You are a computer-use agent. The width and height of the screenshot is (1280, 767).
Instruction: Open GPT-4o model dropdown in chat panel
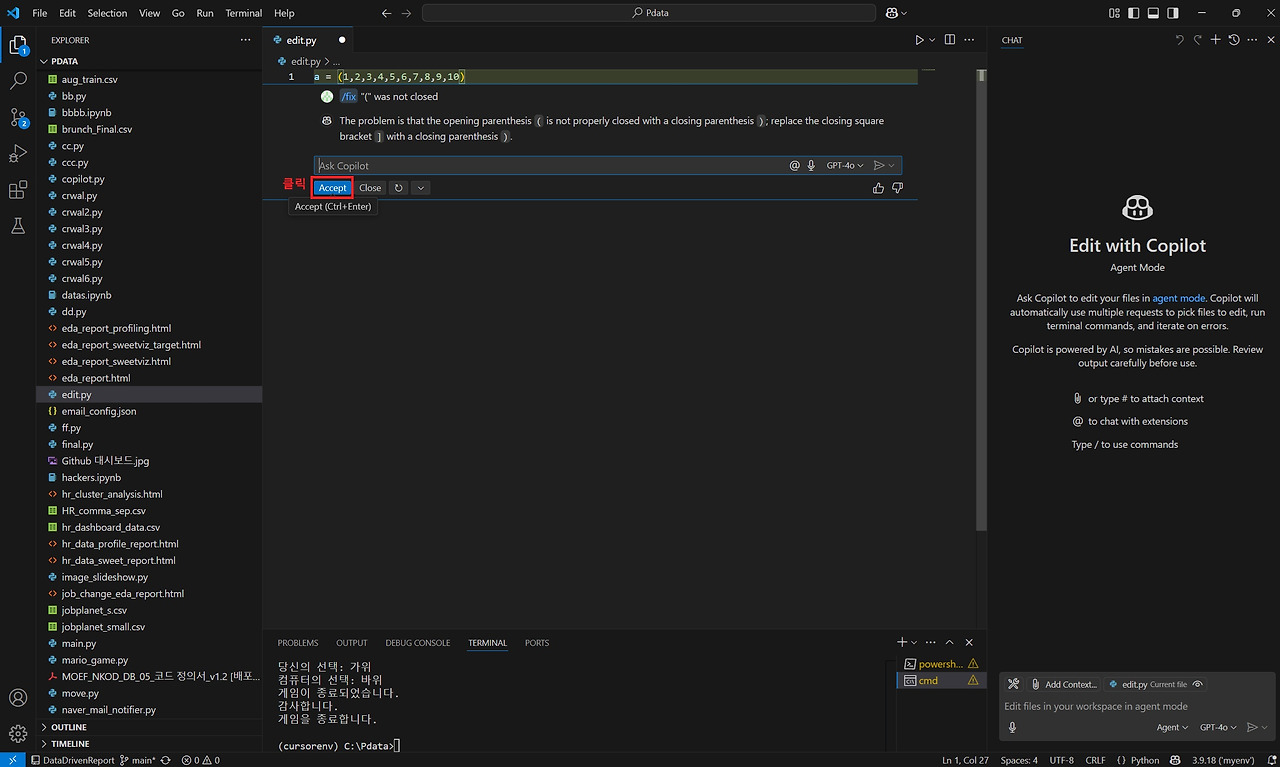[x=1218, y=728]
